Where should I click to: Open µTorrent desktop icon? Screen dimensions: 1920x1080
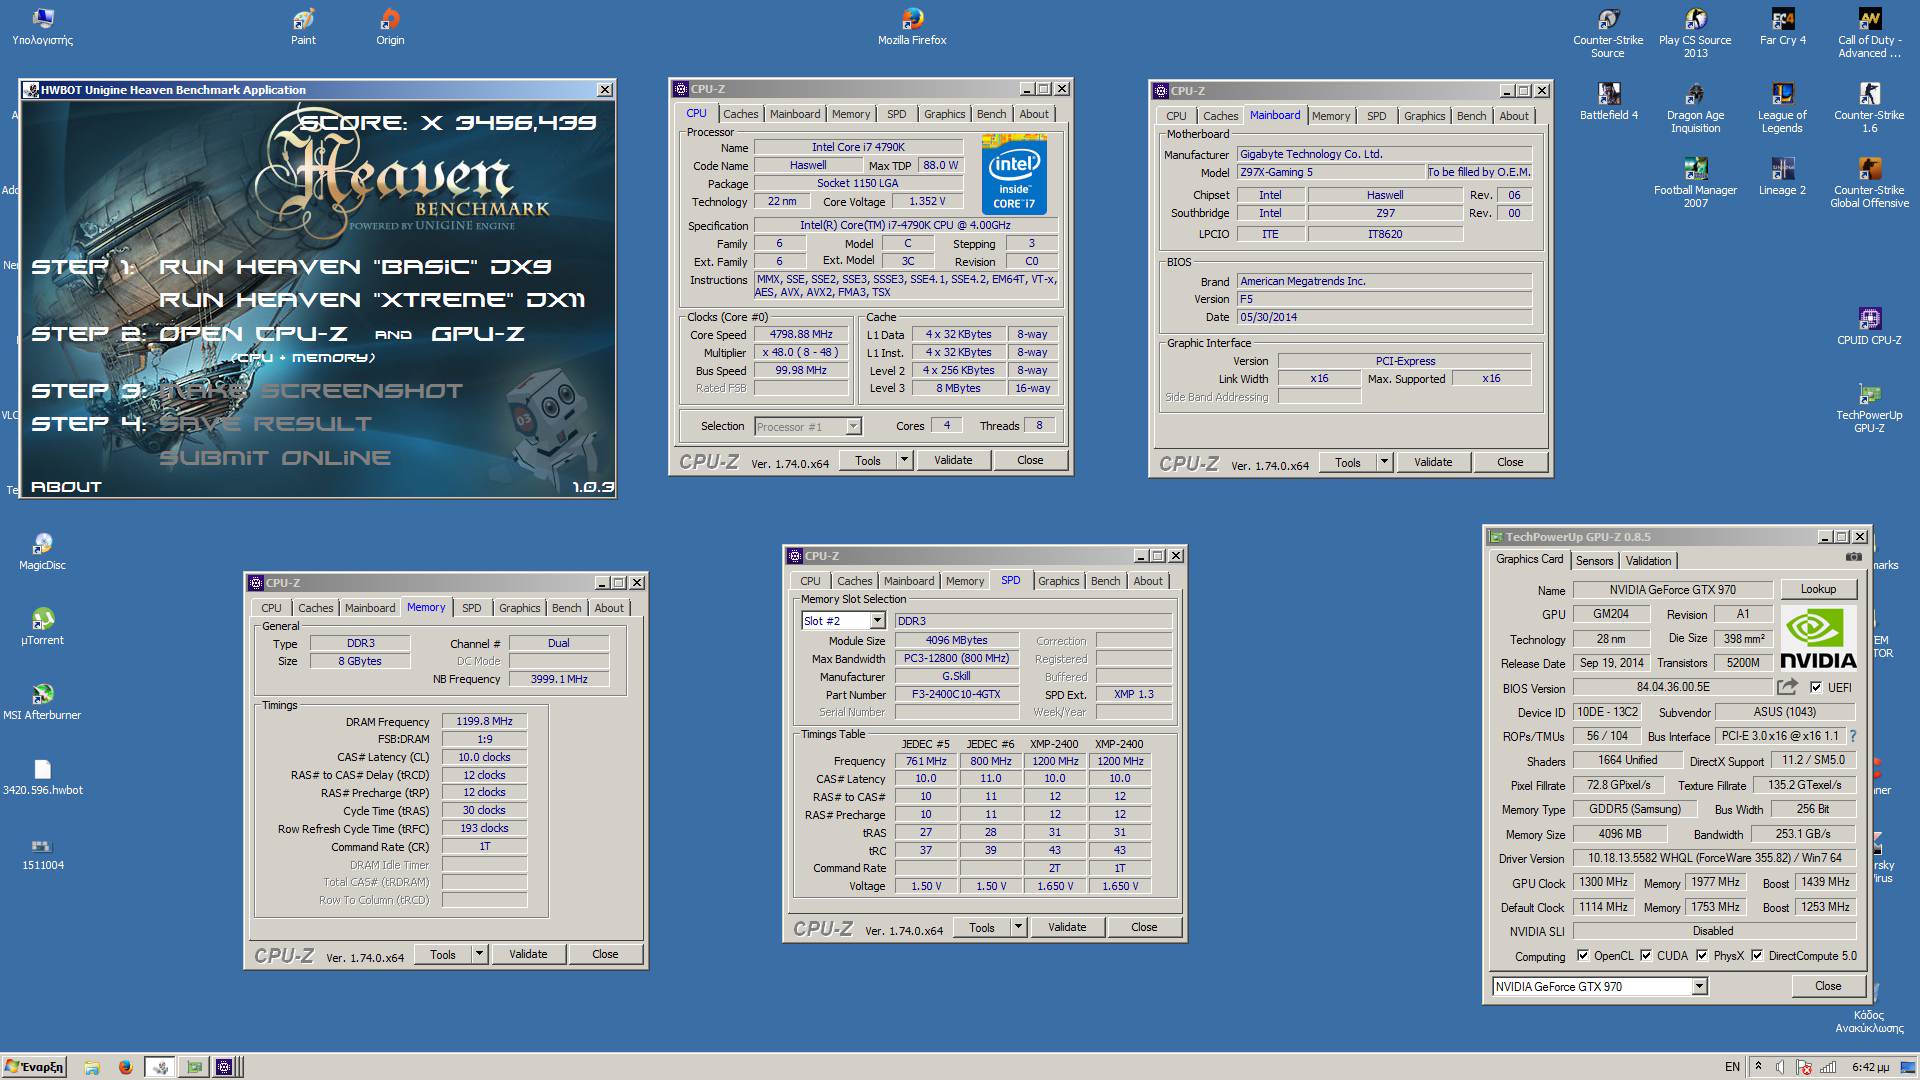[x=42, y=627]
